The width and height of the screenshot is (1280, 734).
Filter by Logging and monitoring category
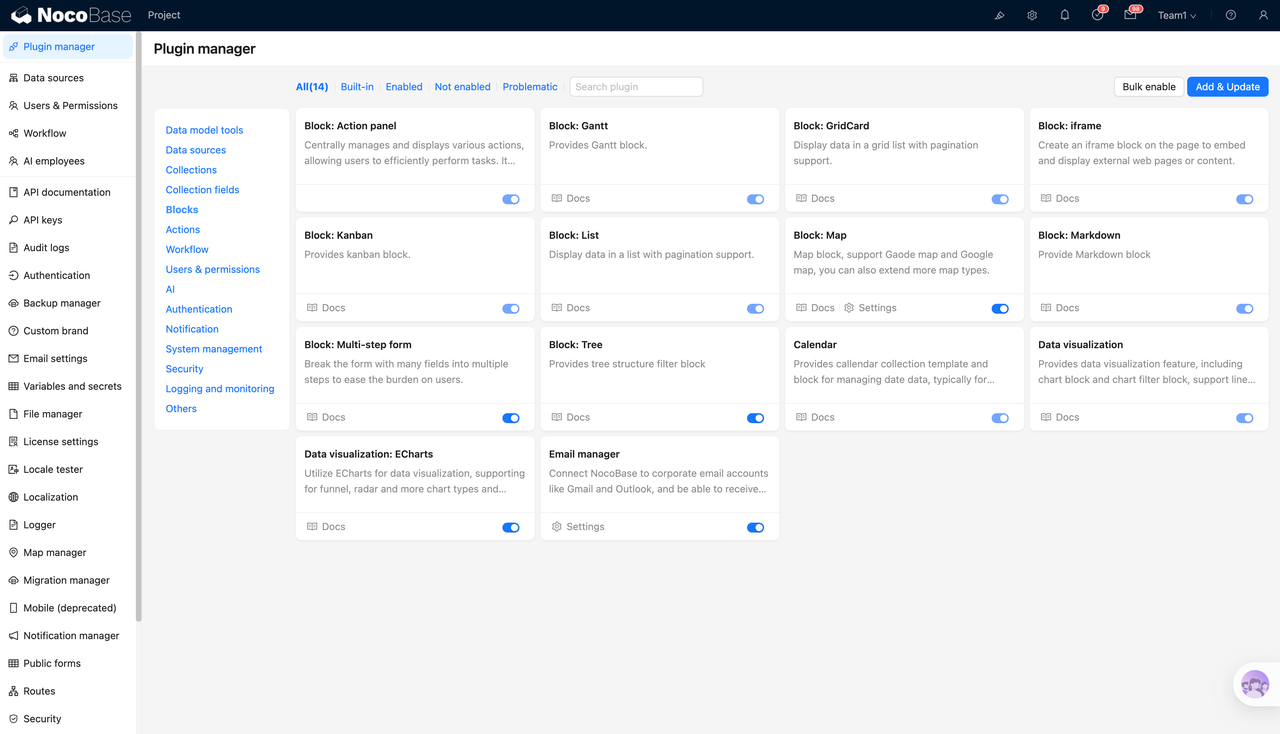click(x=220, y=389)
